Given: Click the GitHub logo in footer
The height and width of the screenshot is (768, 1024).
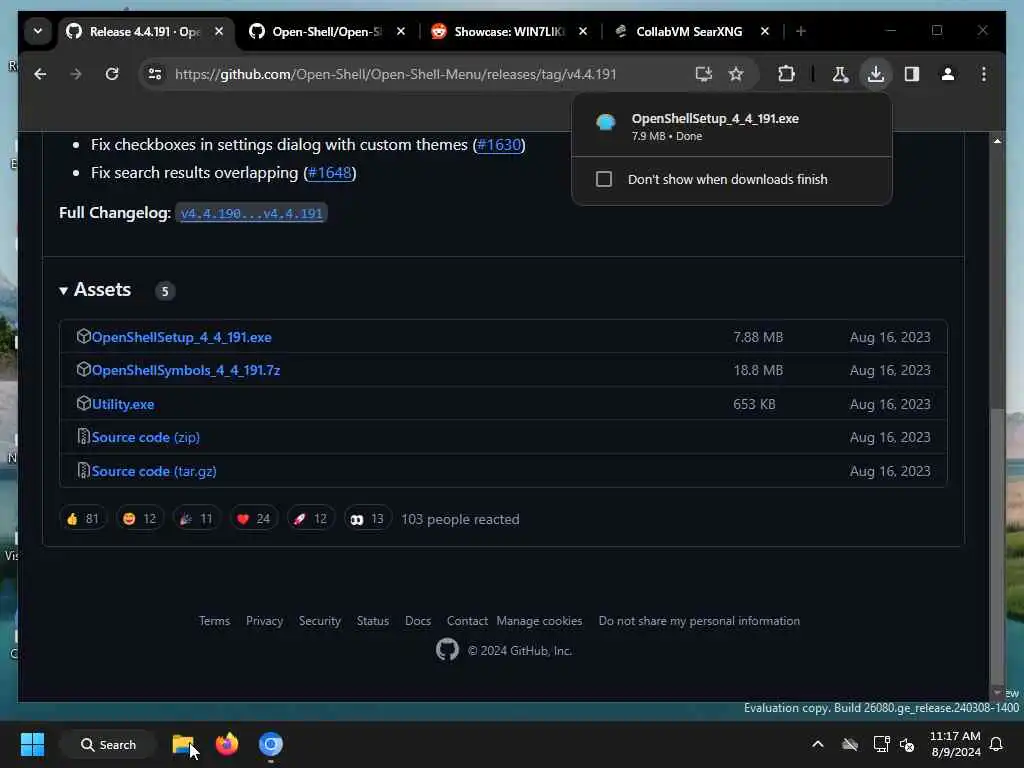Looking at the screenshot, I should tap(447, 650).
